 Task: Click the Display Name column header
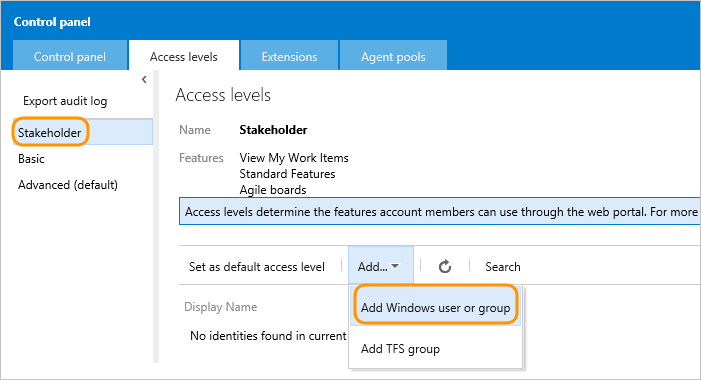tap(220, 307)
